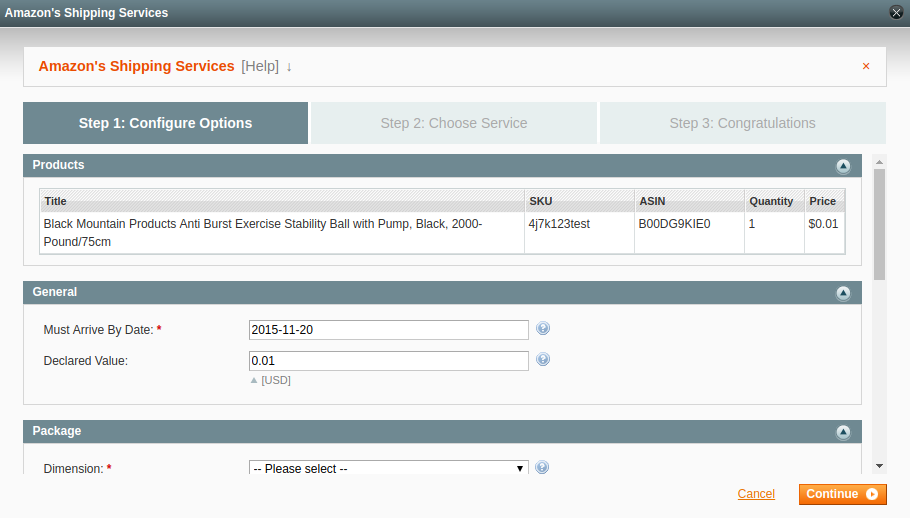The image size is (910, 518).
Task: Show help tooltip for Must Arrive By Date
Action: tap(543, 328)
